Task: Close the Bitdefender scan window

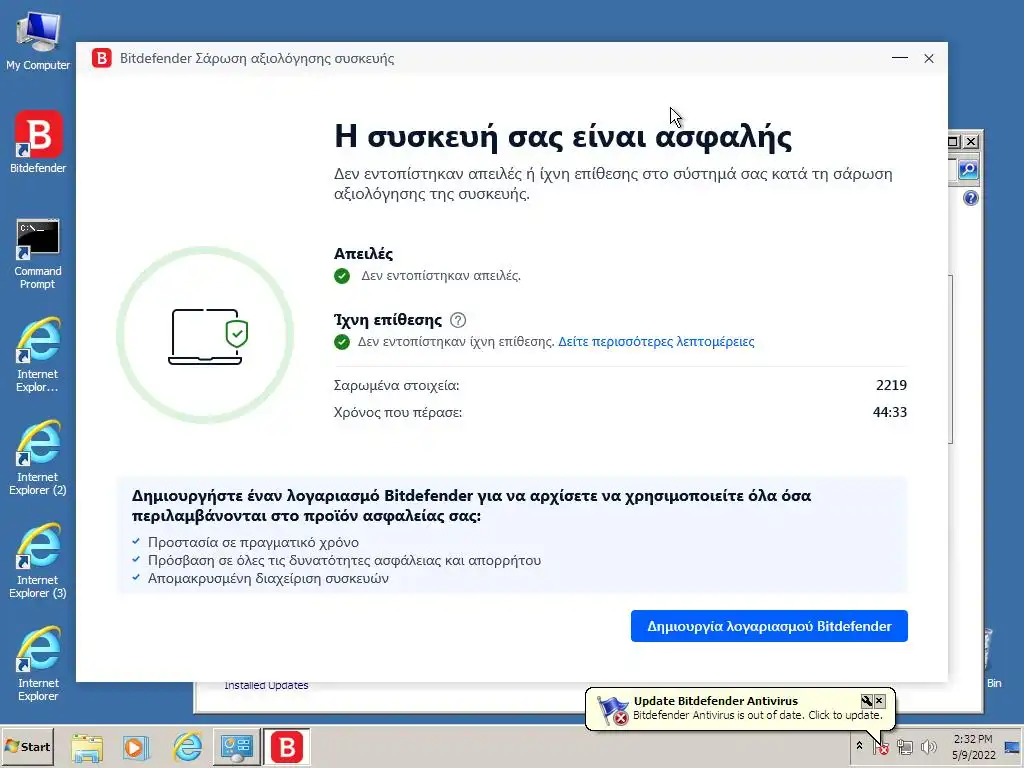Action: click(x=929, y=58)
